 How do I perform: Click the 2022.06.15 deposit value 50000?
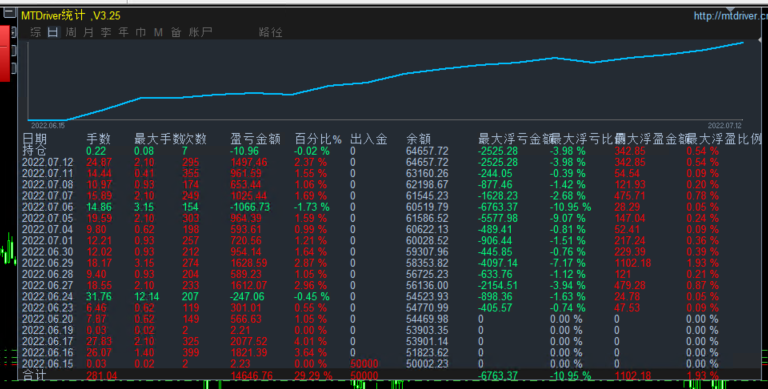click(x=364, y=364)
